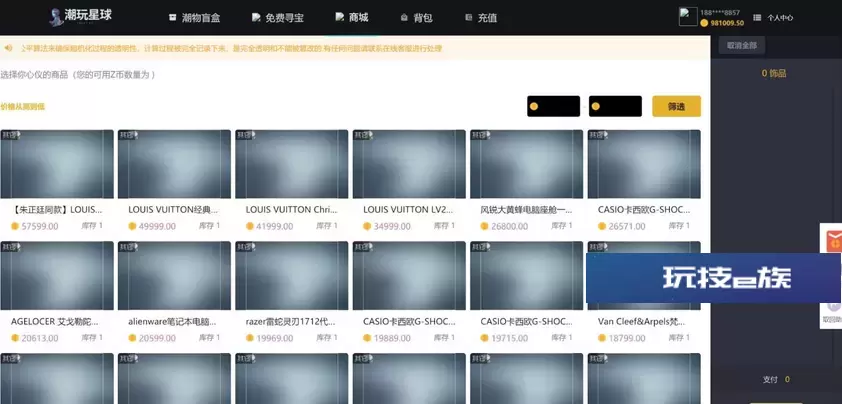This screenshot has height=404, width=842.
Task: Click the price 49999.00
Action: point(157,226)
